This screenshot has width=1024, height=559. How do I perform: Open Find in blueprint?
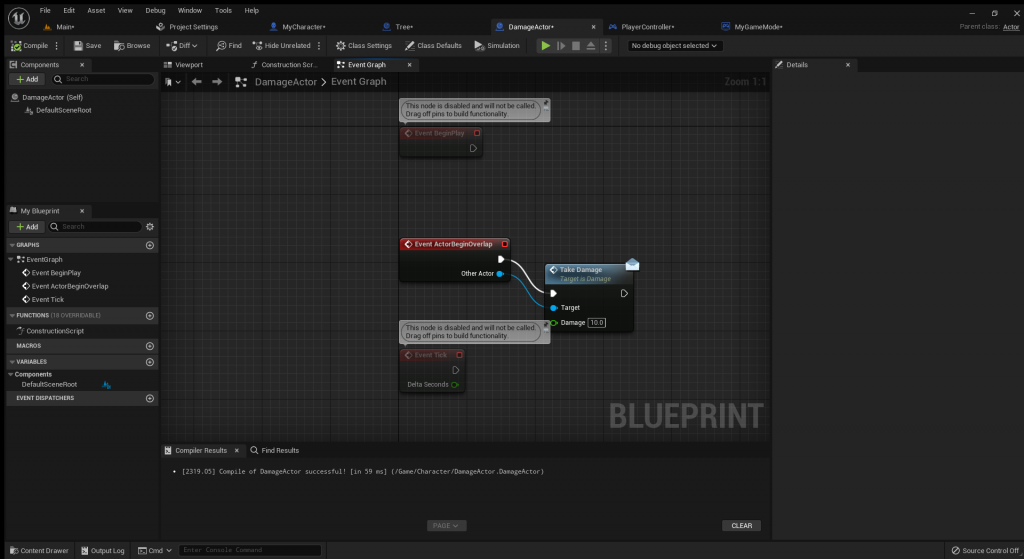(x=229, y=46)
